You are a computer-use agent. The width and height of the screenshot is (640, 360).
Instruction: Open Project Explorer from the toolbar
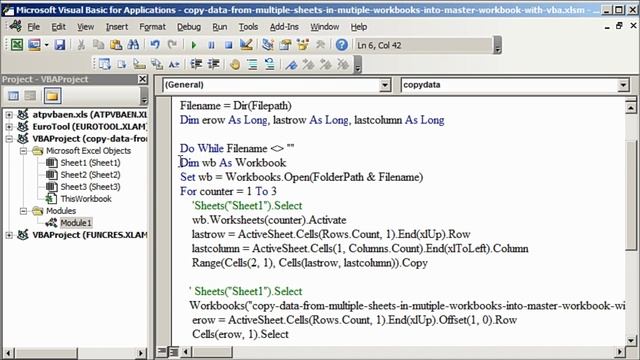pyautogui.click(x=268, y=44)
